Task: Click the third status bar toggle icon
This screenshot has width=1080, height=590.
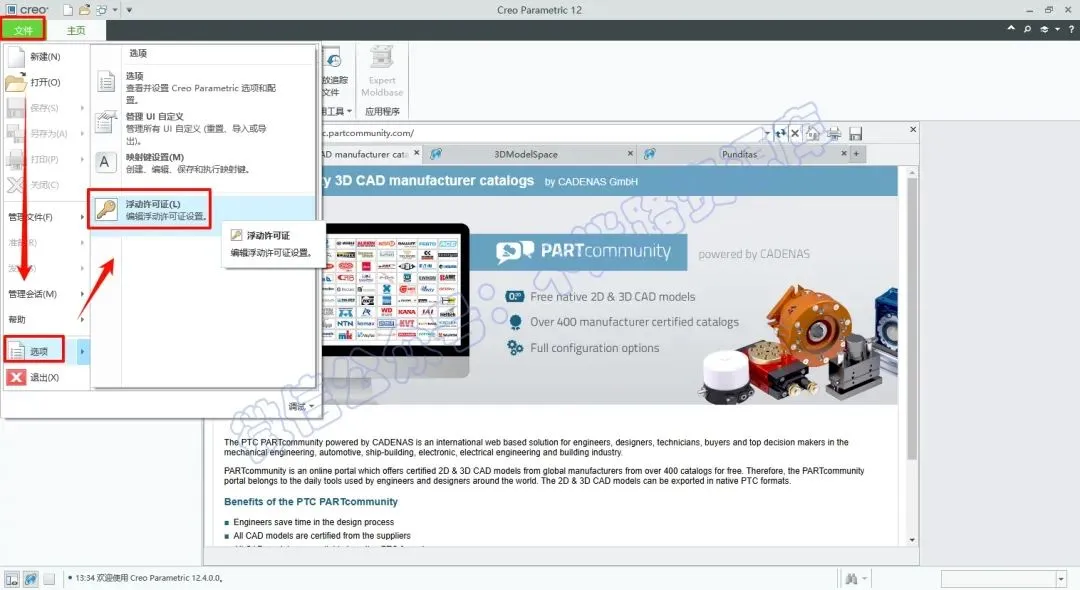Action: (x=49, y=579)
